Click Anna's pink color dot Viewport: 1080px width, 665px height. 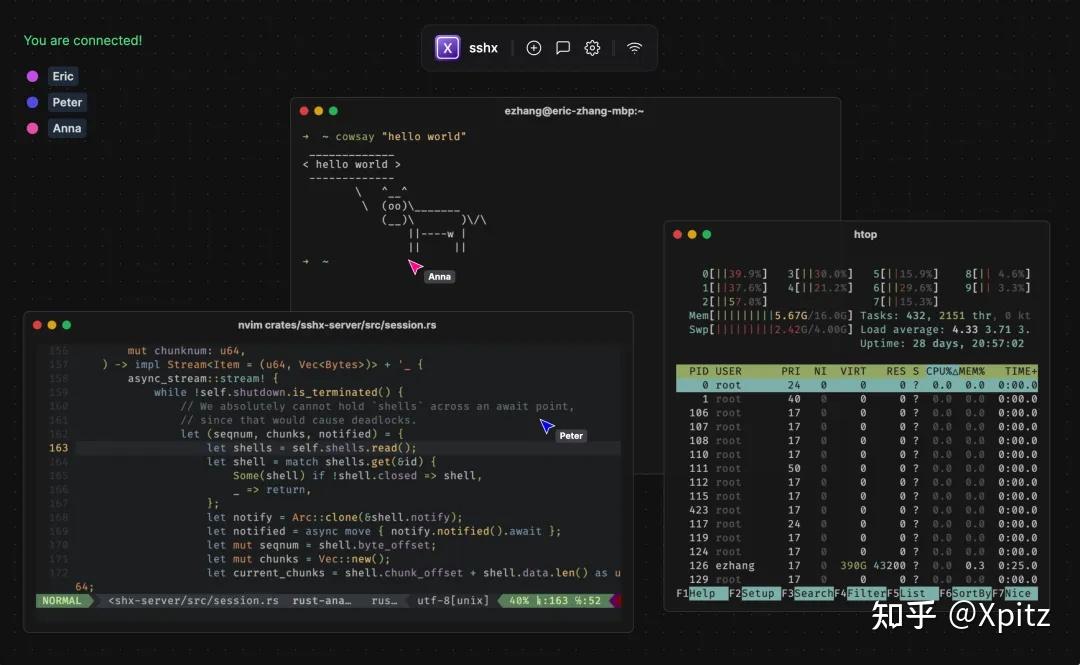pyautogui.click(x=32, y=128)
